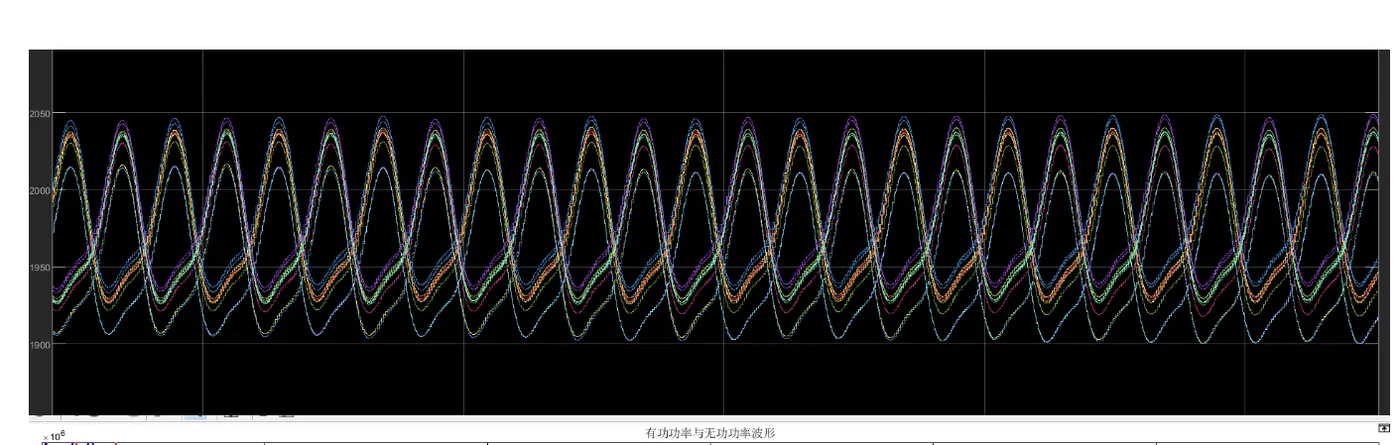This screenshot has height=445, width=1400.
Task: Click the 1950 y-axis label
Action: point(40,268)
